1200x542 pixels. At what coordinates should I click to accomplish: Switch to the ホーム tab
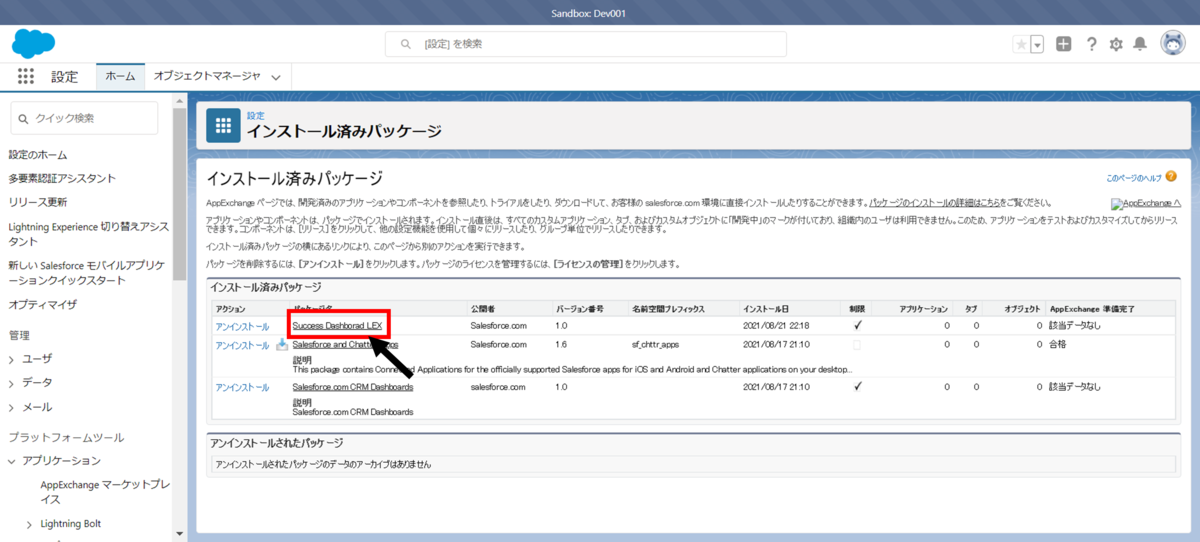coord(120,76)
